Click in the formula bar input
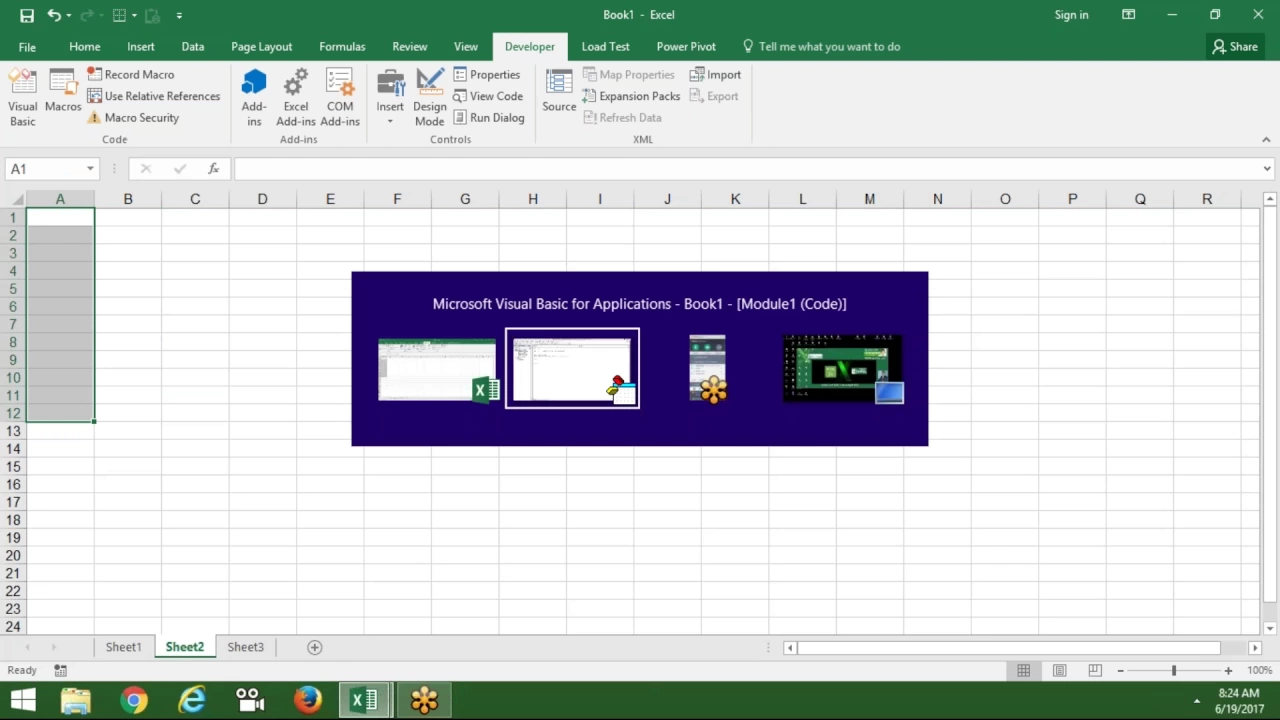The height and width of the screenshot is (720, 1280). click(x=746, y=169)
